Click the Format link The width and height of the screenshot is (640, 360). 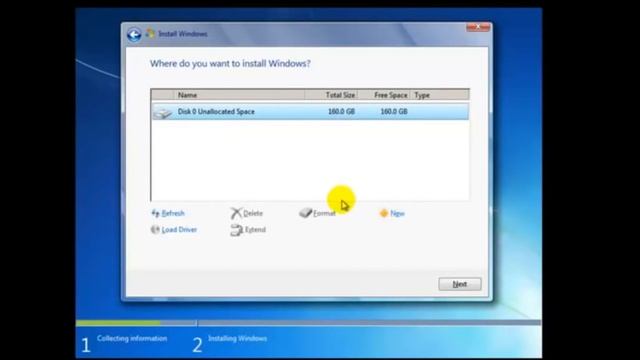point(324,213)
